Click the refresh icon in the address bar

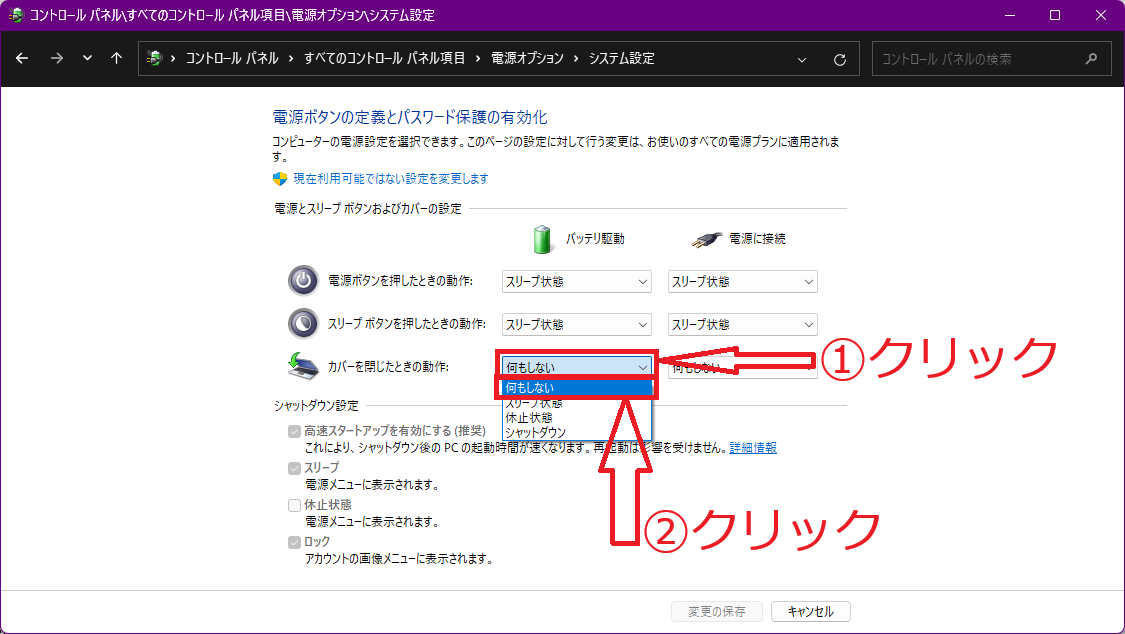(839, 58)
